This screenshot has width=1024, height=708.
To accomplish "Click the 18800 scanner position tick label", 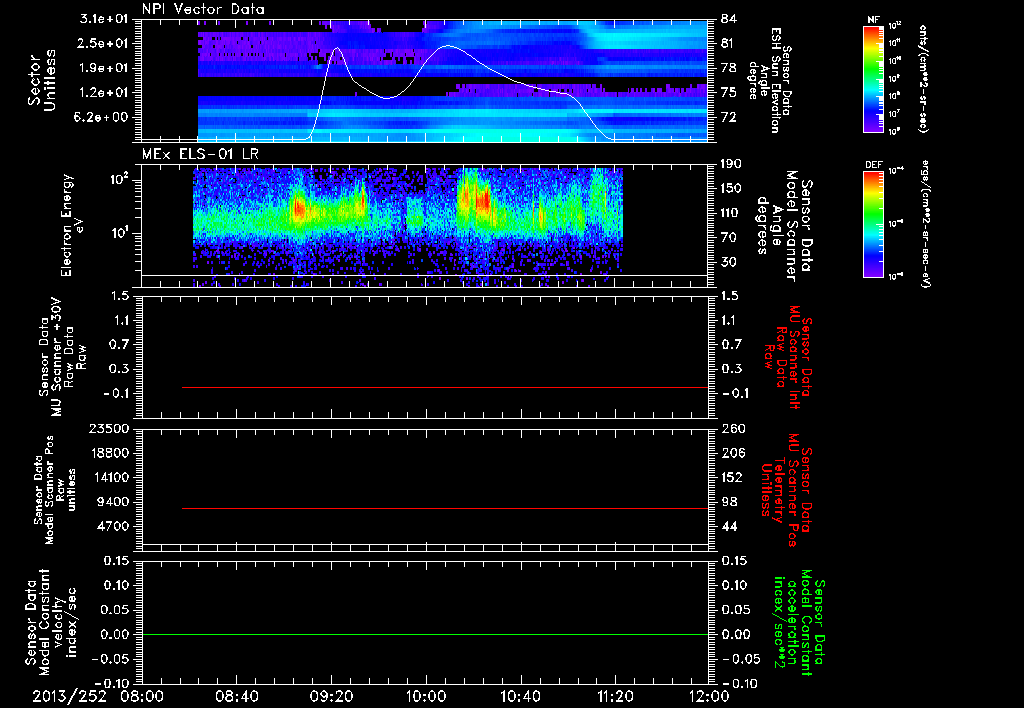I will coord(108,453).
